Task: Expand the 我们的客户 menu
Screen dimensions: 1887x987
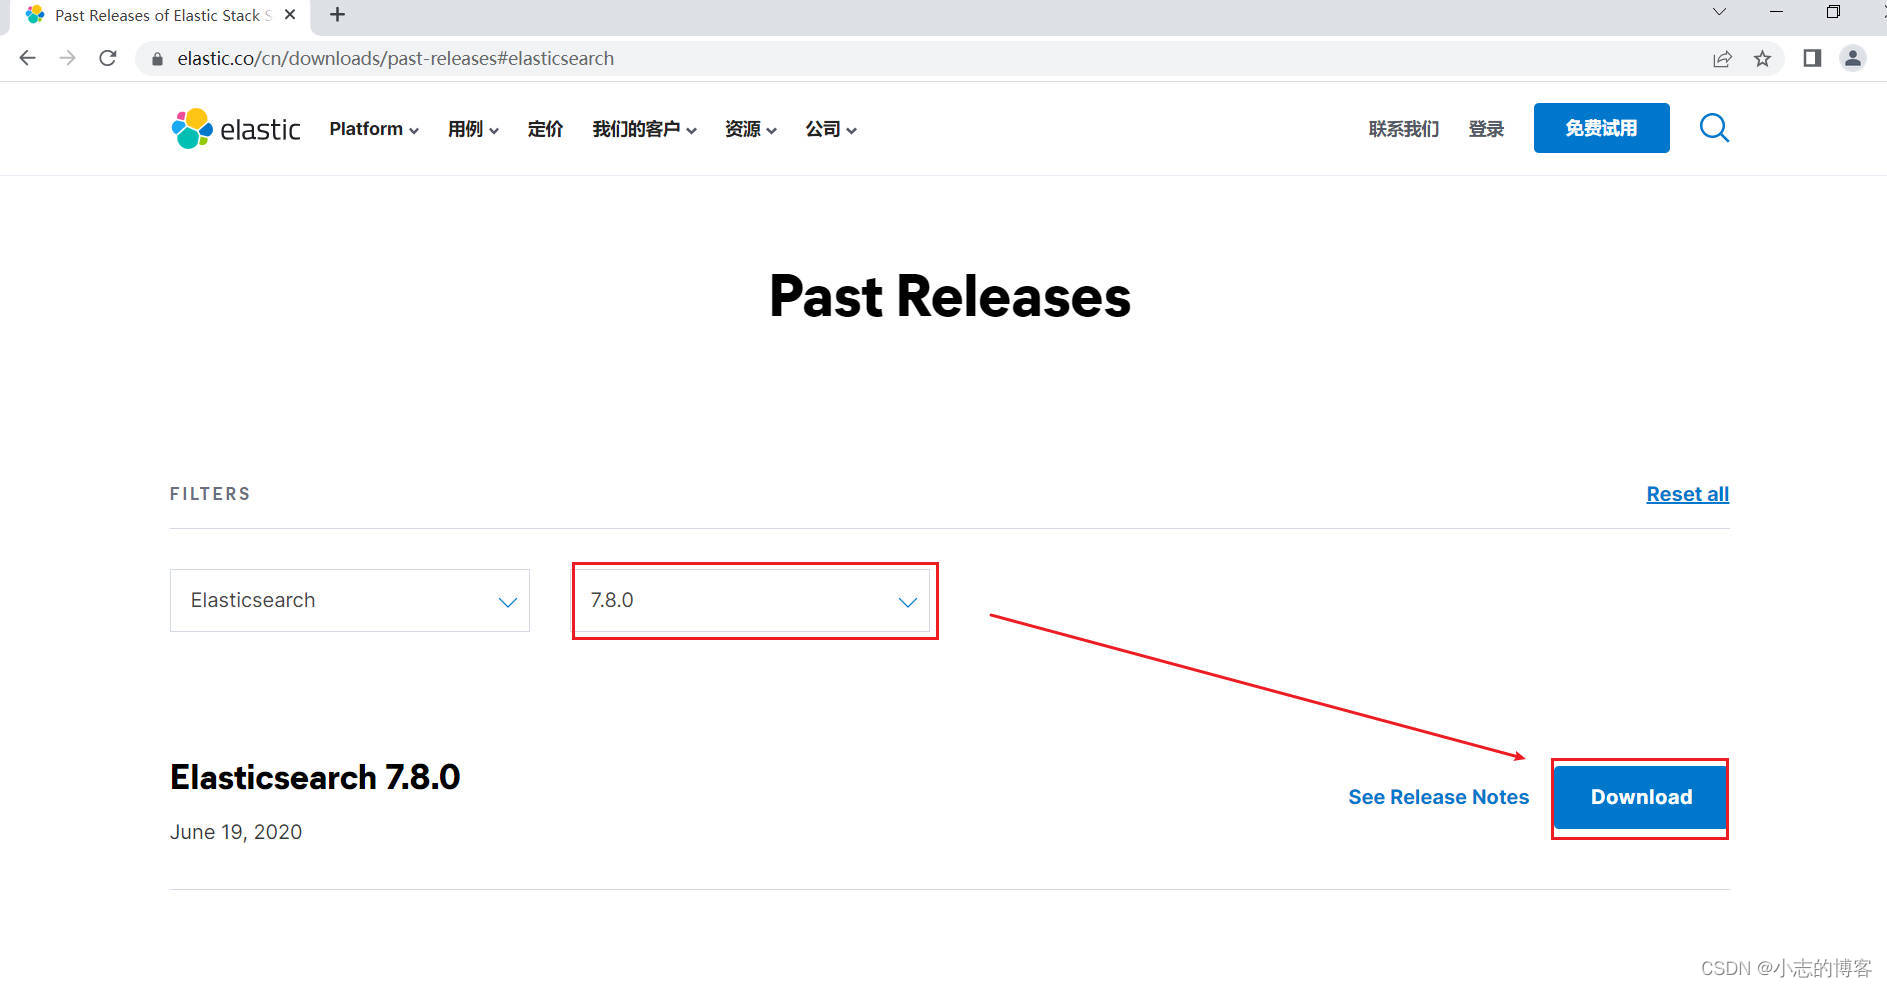Action: 644,129
